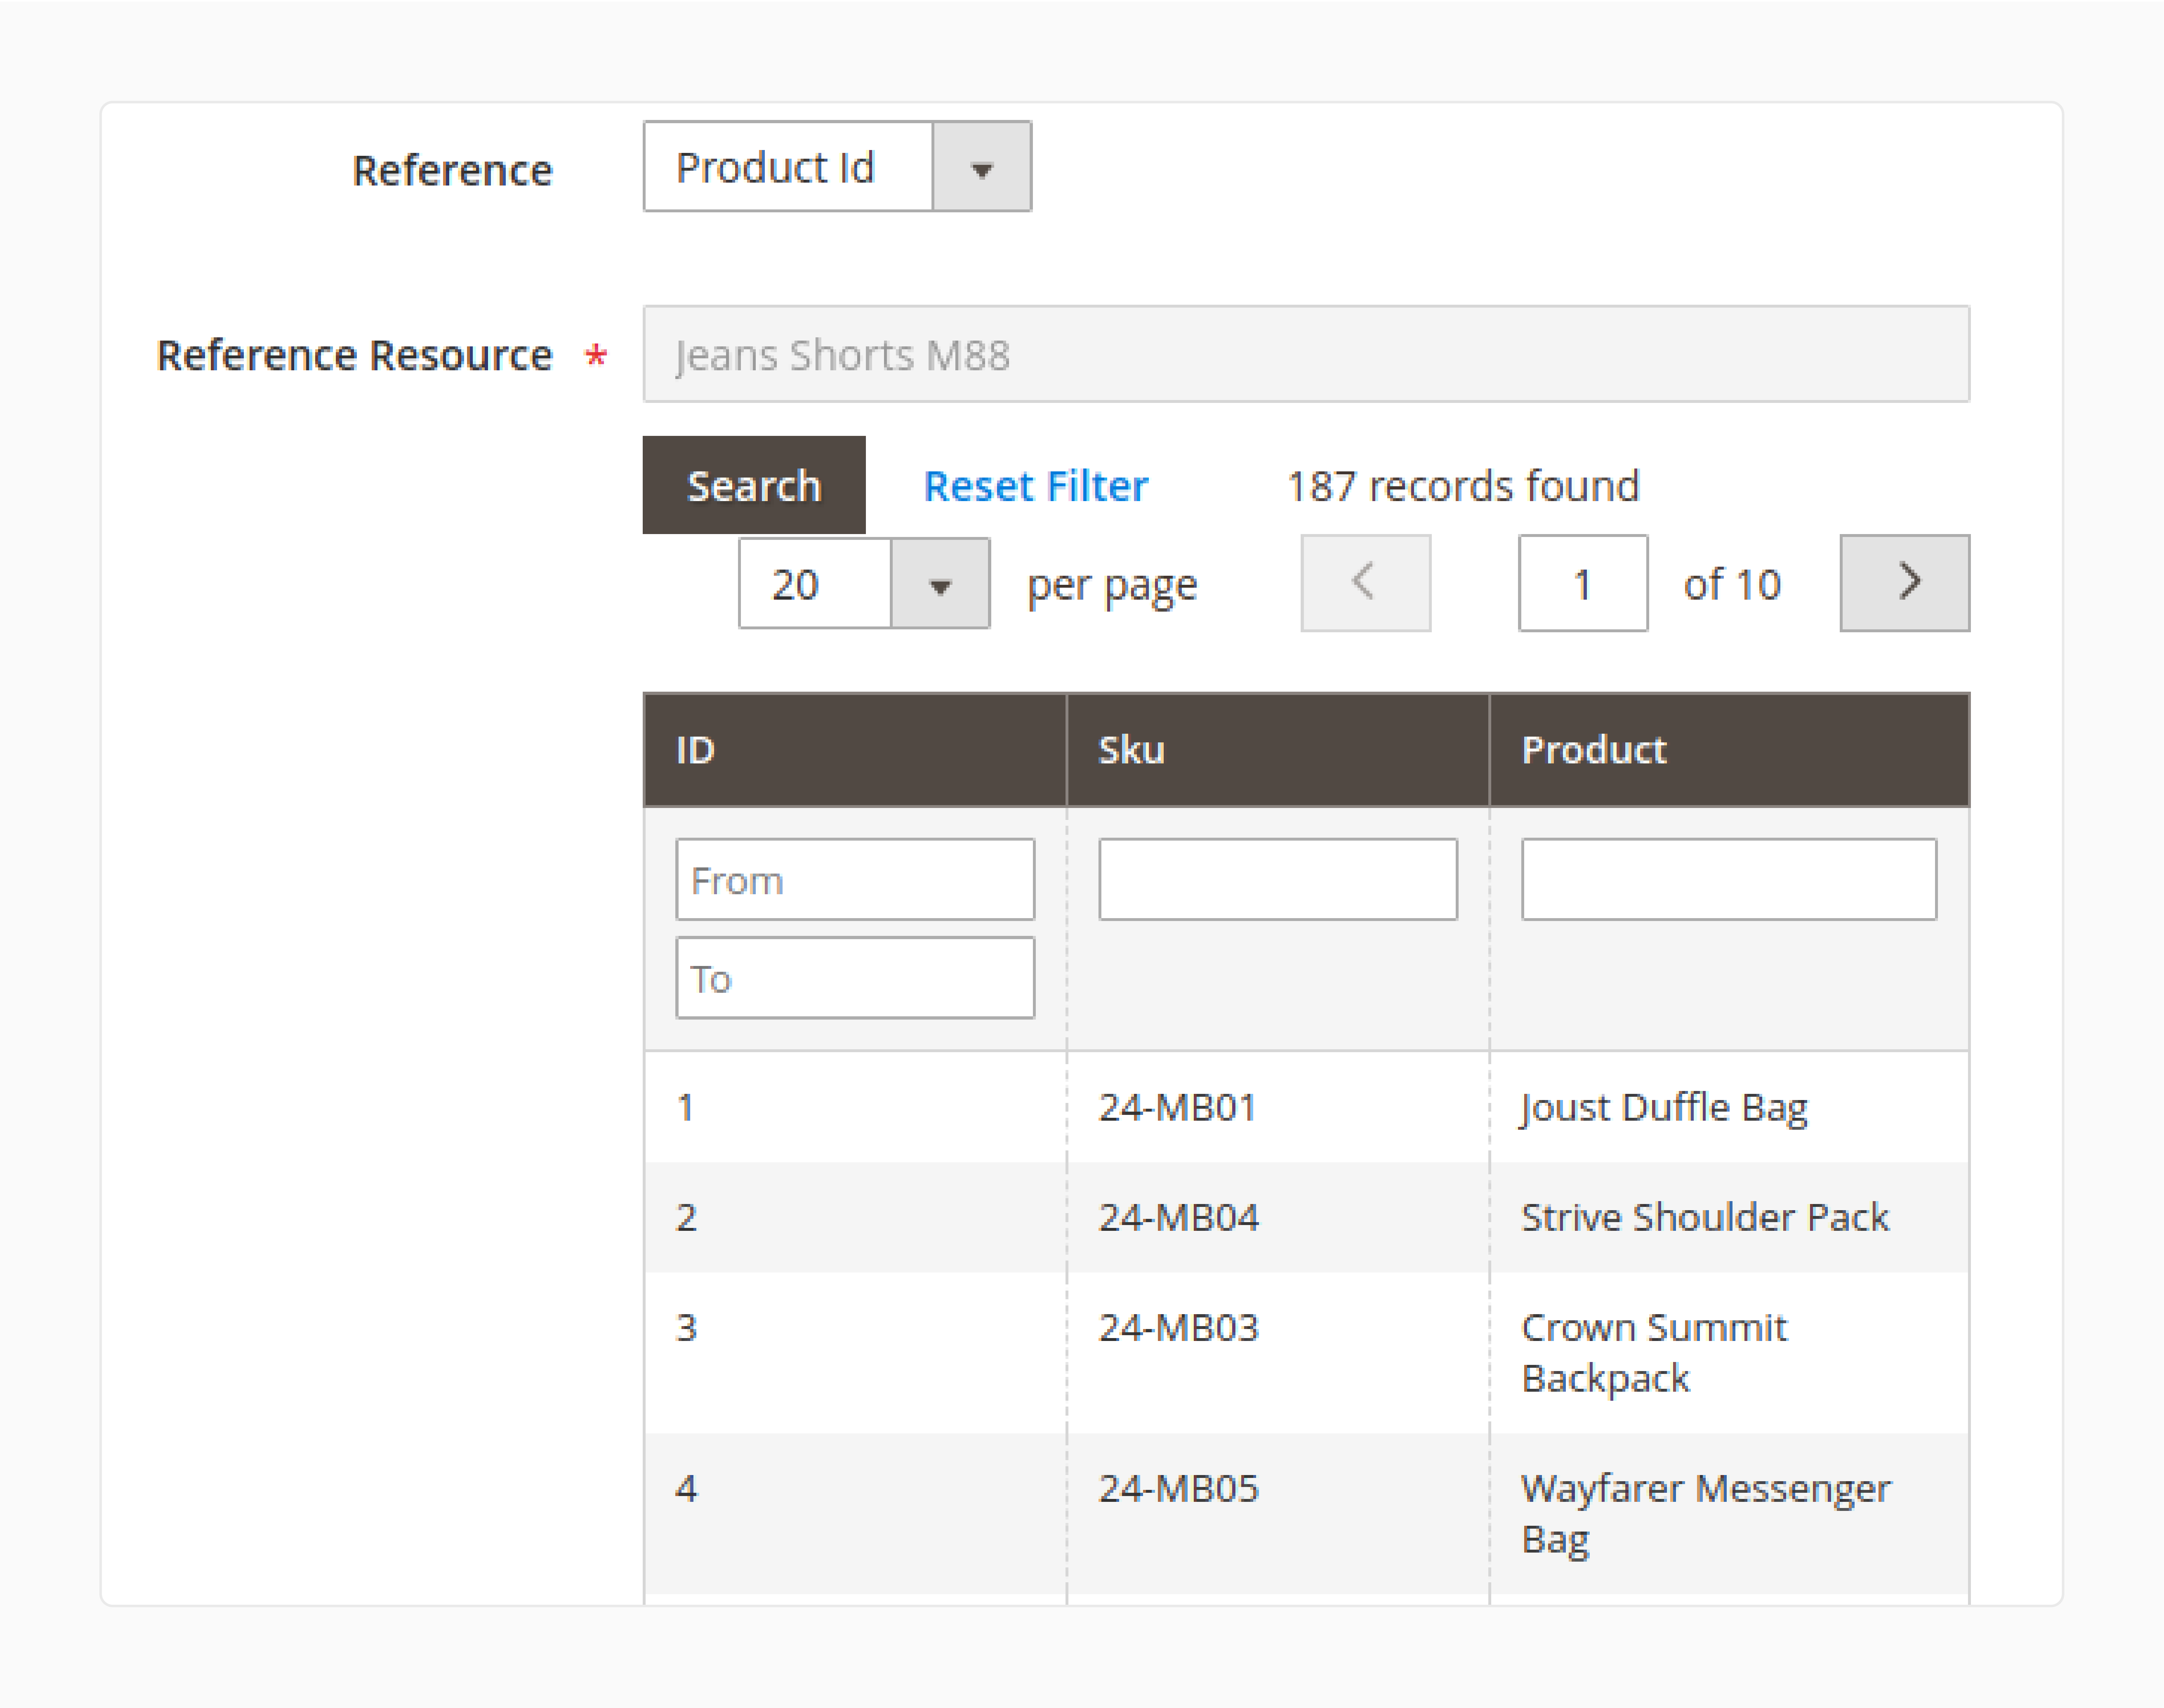Select the 'Crown Summit Backpack' product

click(x=1654, y=1353)
